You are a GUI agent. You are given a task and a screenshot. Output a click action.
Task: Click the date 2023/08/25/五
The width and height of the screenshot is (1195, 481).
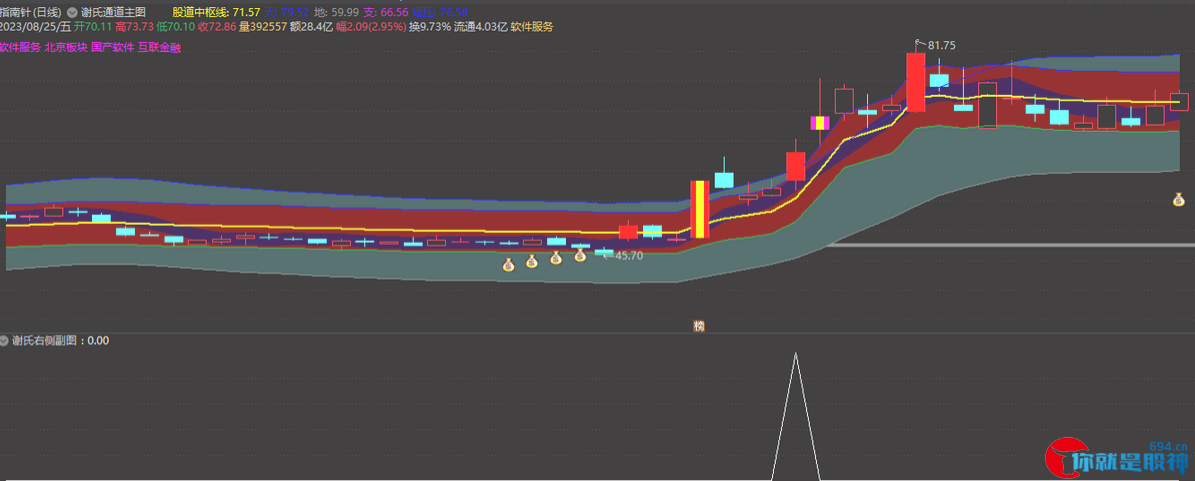click(36, 27)
